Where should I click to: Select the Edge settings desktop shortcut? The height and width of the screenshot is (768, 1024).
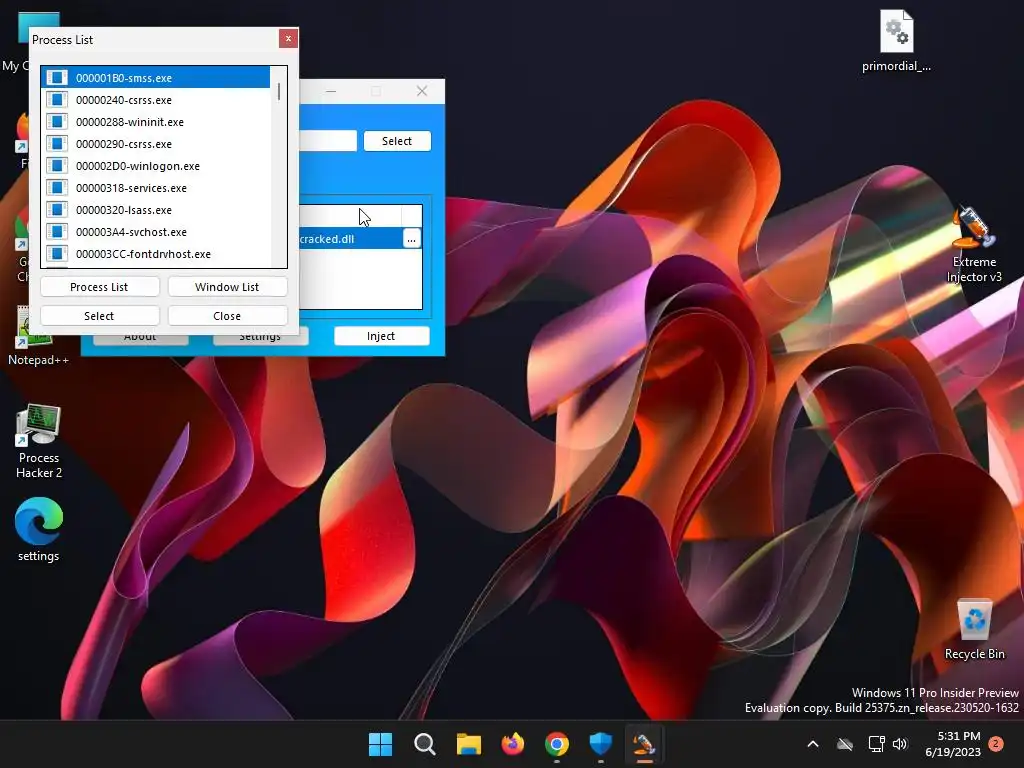point(39,530)
